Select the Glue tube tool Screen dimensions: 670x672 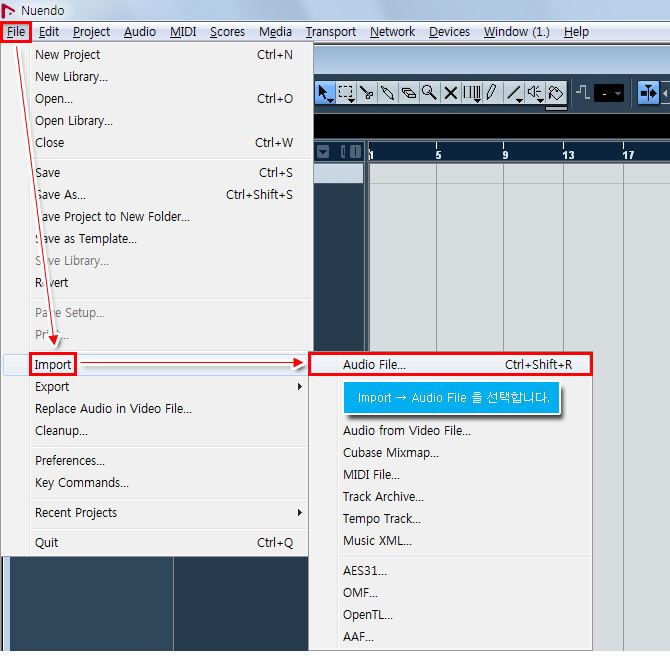(388, 93)
